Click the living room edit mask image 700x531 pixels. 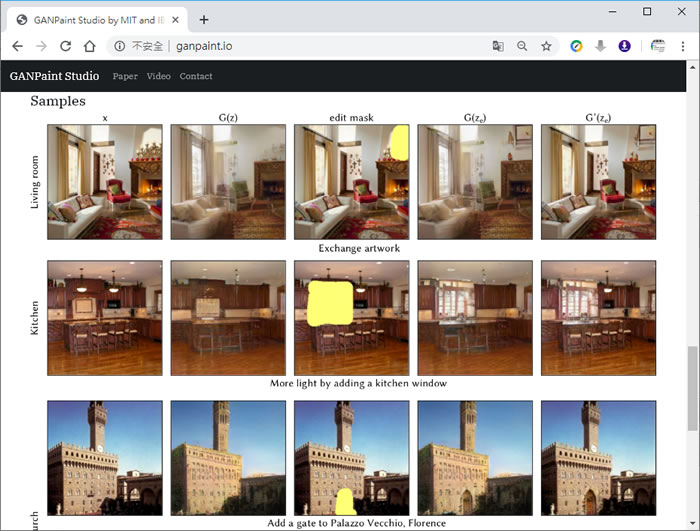[x=351, y=182]
